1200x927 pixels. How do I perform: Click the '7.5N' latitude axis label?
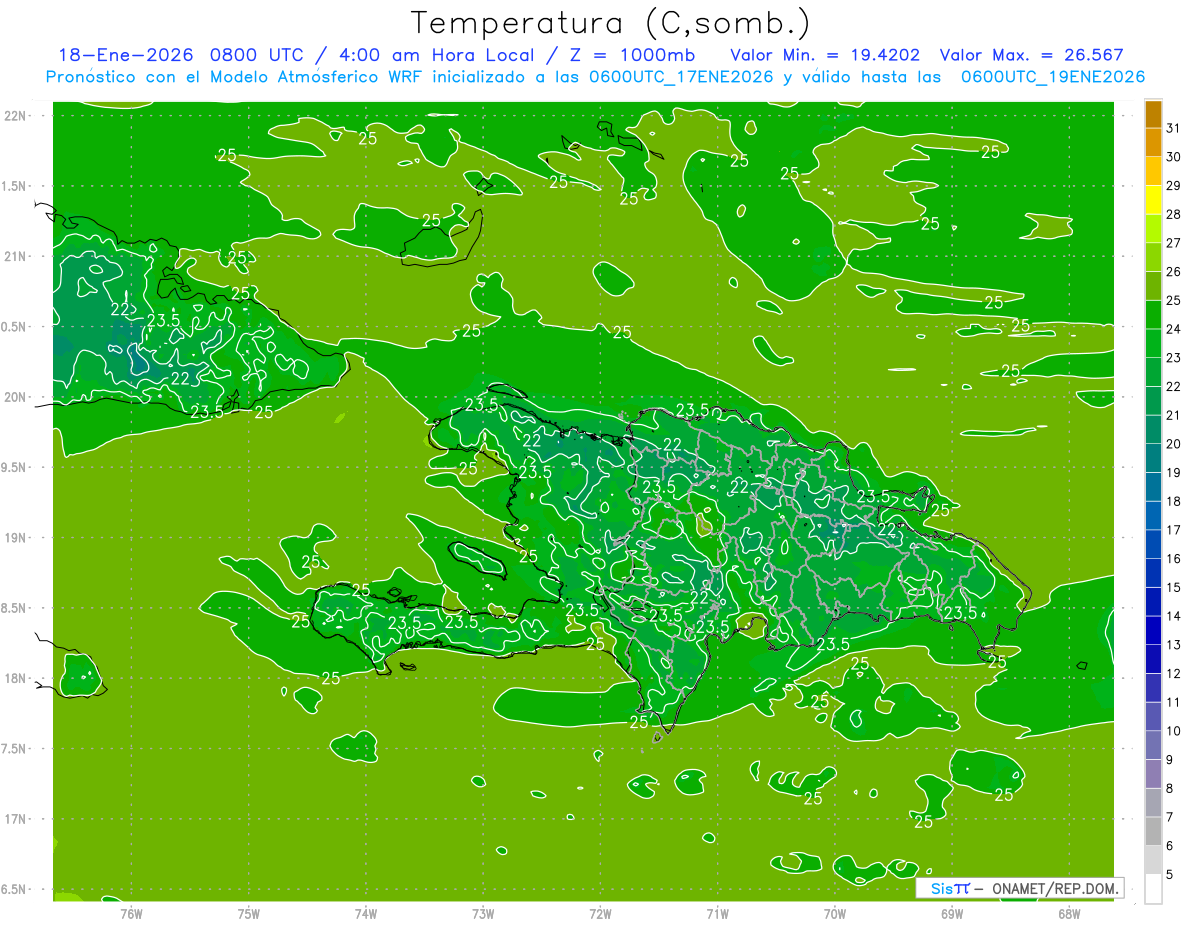(x=14, y=749)
